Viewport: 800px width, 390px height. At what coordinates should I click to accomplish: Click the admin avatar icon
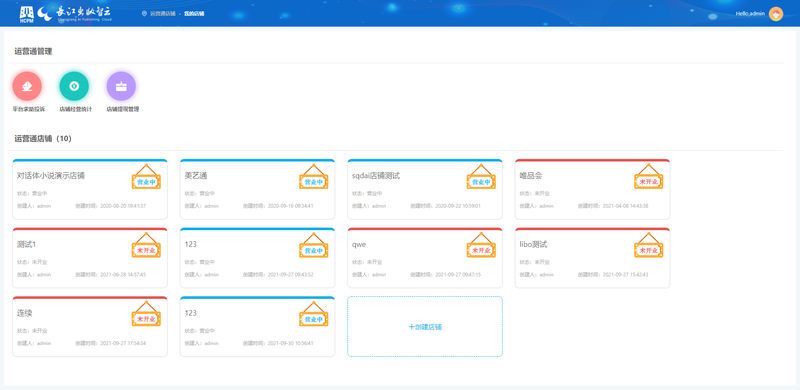(x=776, y=14)
